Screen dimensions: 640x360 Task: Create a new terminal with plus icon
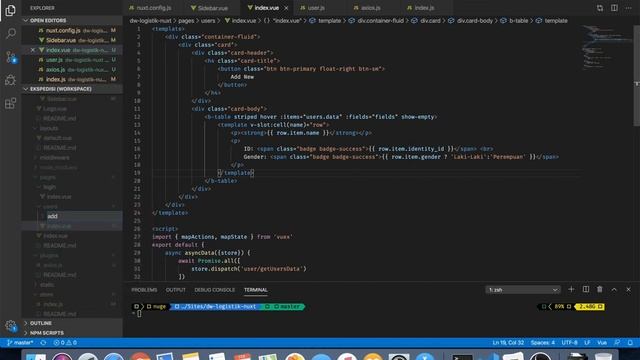(571, 289)
